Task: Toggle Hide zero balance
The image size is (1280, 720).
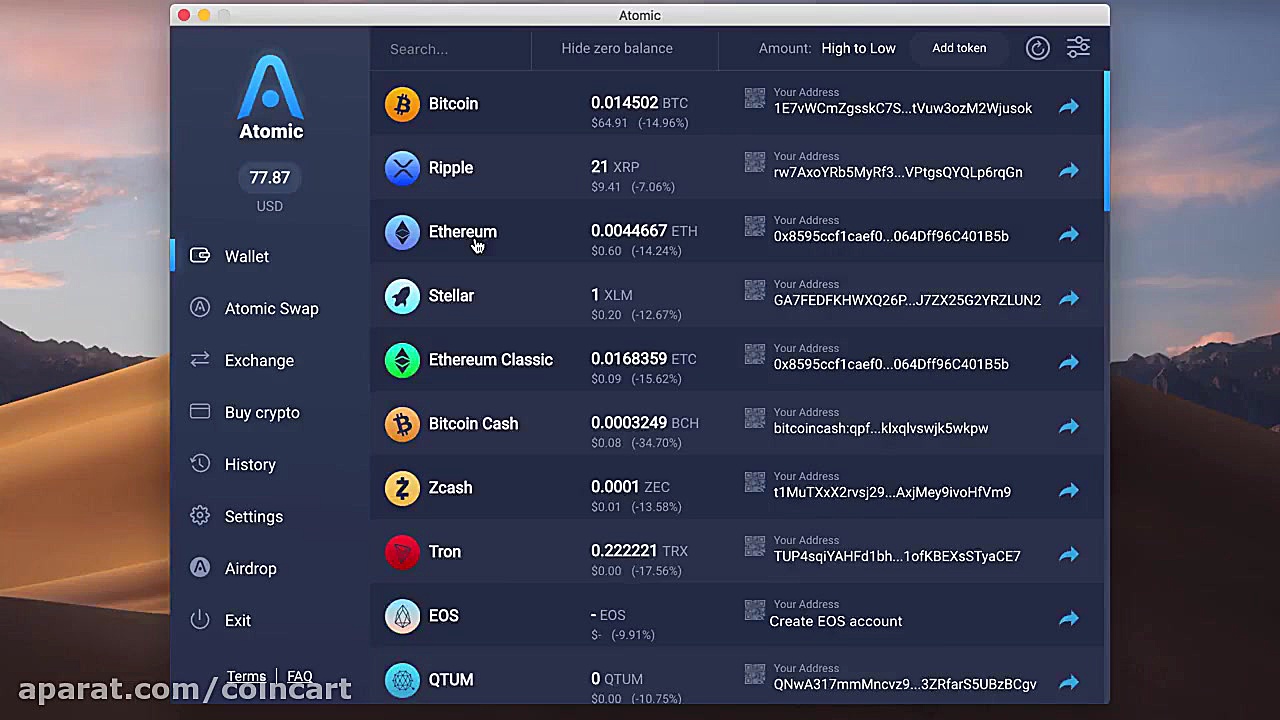Action: point(617,48)
